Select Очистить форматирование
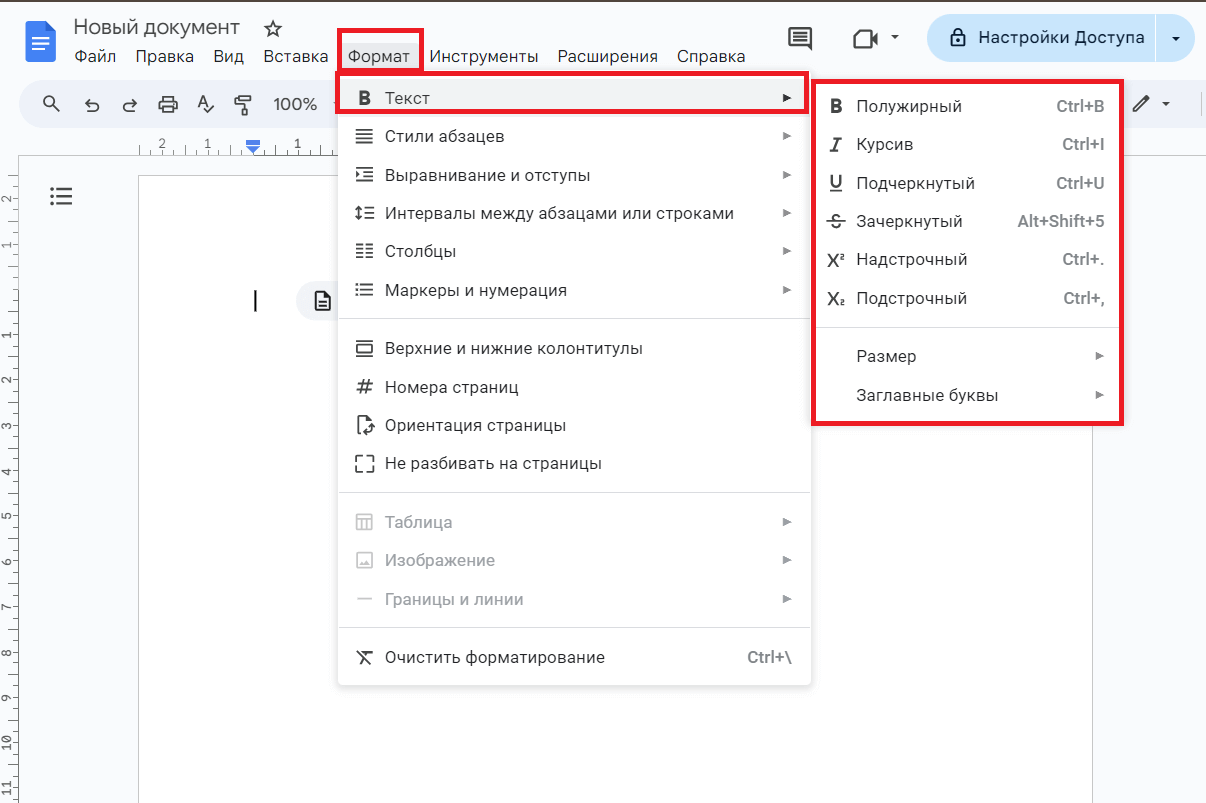1206x803 pixels. (495, 657)
